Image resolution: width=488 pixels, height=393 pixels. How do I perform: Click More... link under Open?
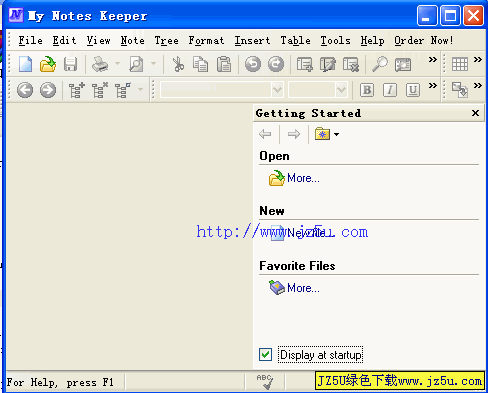coord(303,178)
